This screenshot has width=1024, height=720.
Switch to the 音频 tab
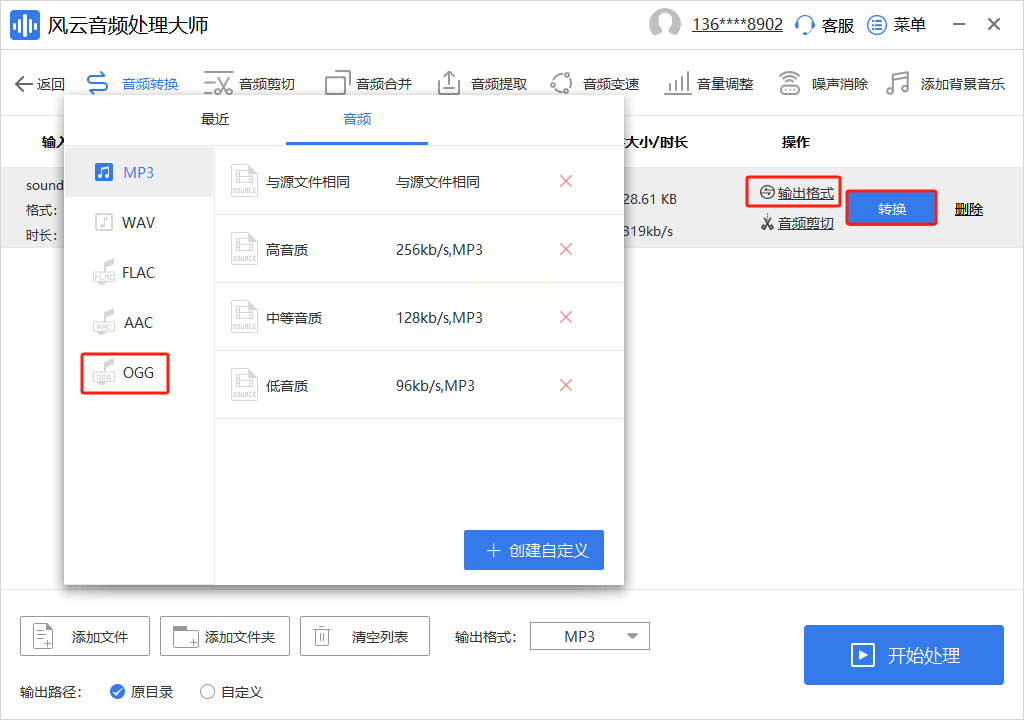tap(357, 119)
